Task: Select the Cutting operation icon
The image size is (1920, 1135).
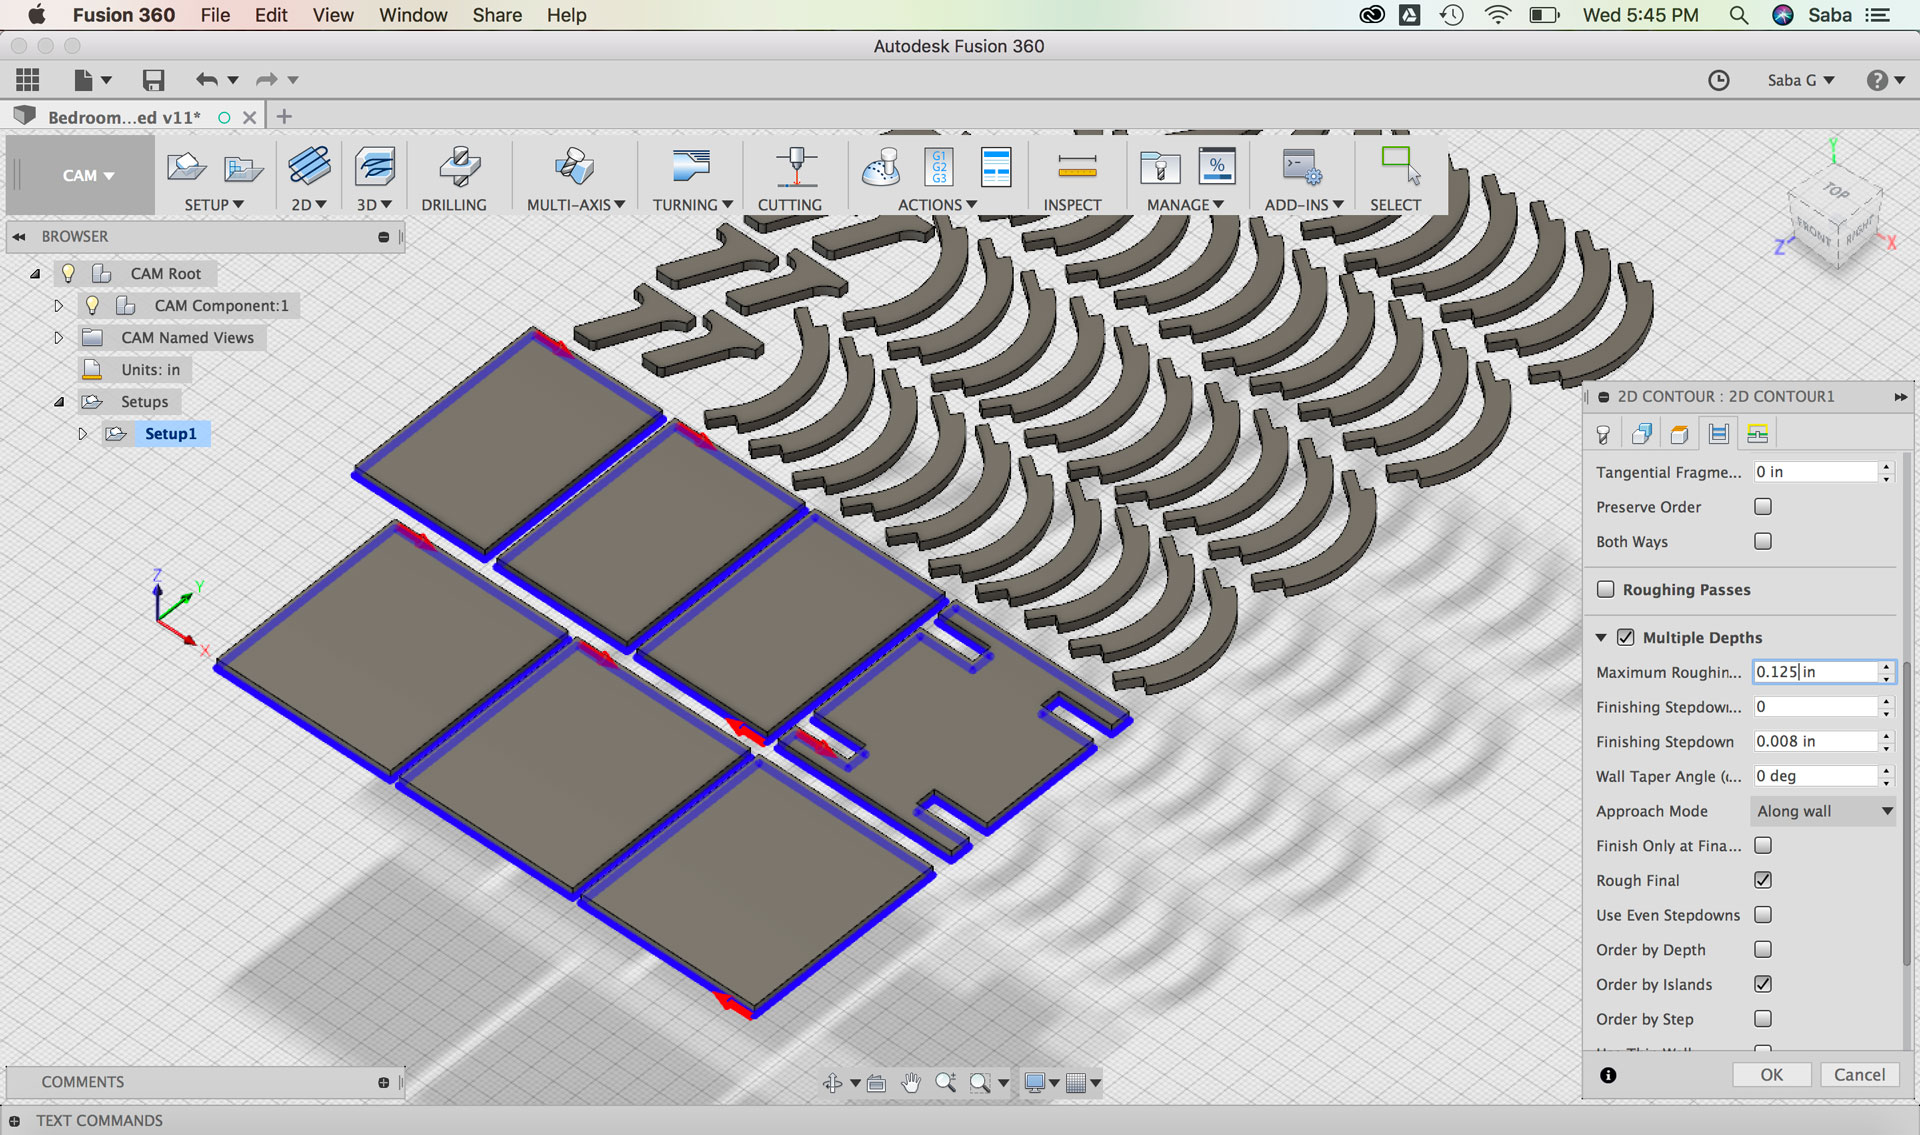Action: (x=795, y=166)
